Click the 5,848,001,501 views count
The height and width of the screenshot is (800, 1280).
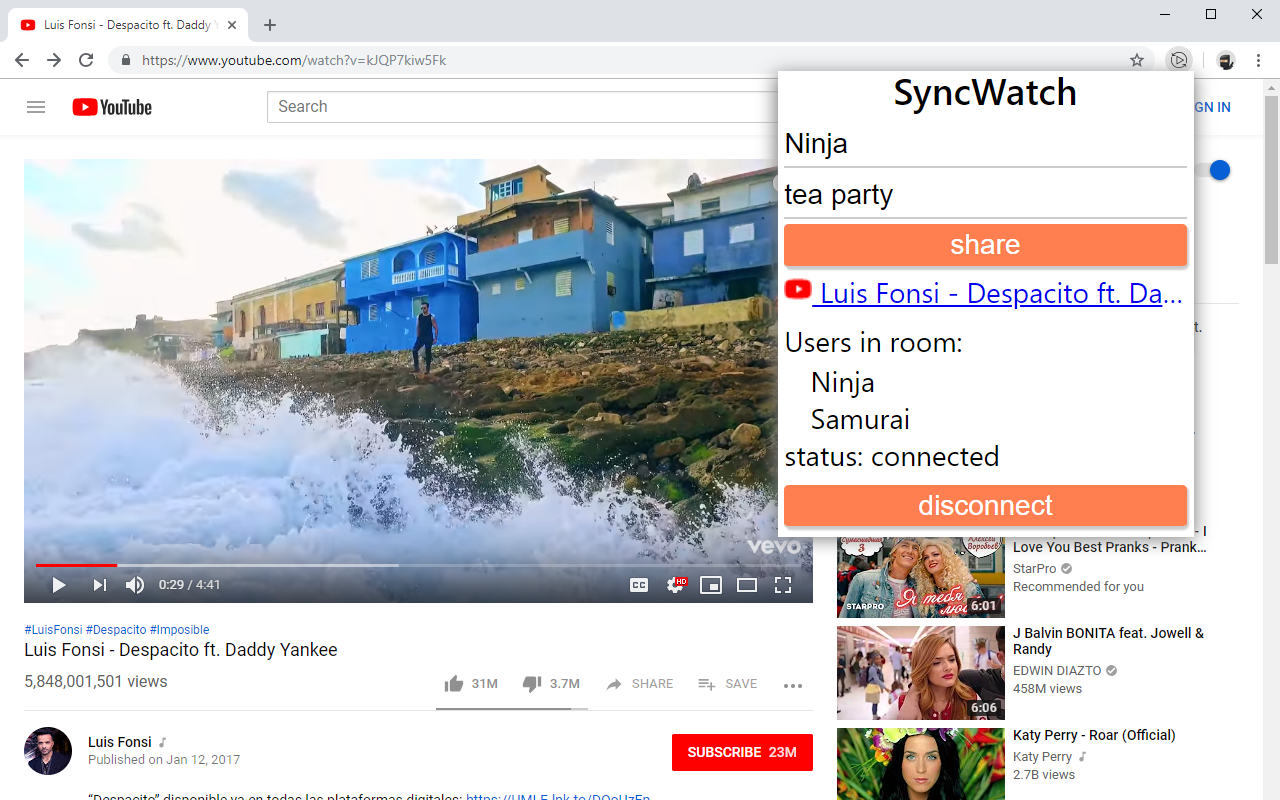pos(96,682)
